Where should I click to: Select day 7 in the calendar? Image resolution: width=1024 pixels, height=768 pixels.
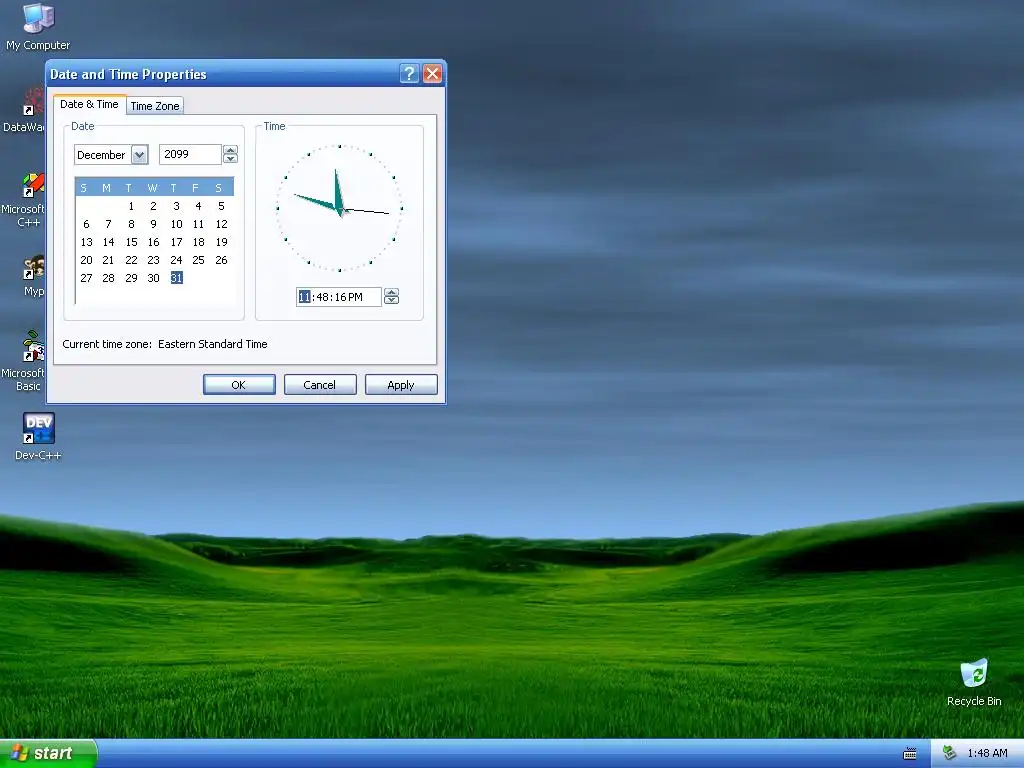click(x=108, y=224)
